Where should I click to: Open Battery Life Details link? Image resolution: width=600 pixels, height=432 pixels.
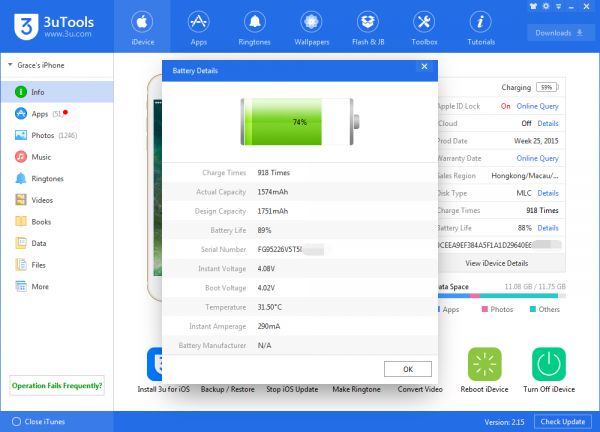(x=548, y=228)
